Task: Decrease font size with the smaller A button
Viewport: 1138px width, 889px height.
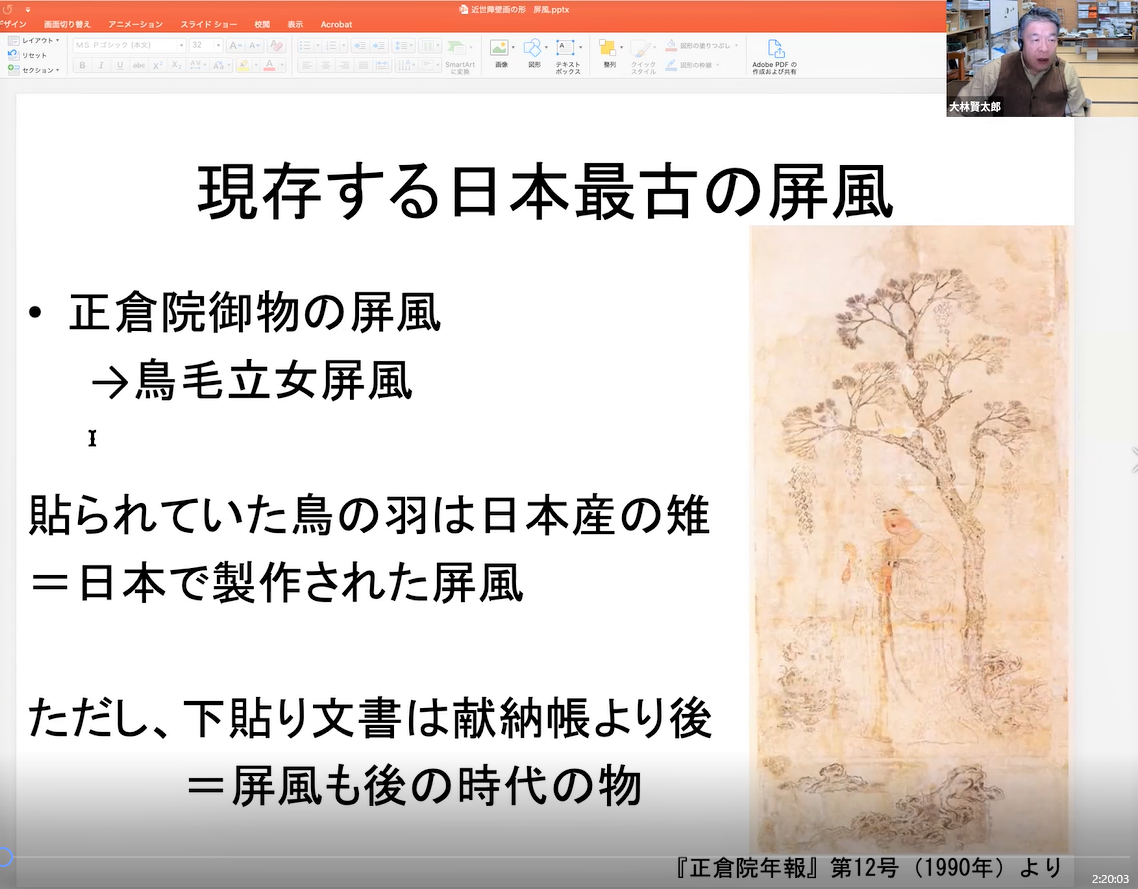Action: coord(255,45)
